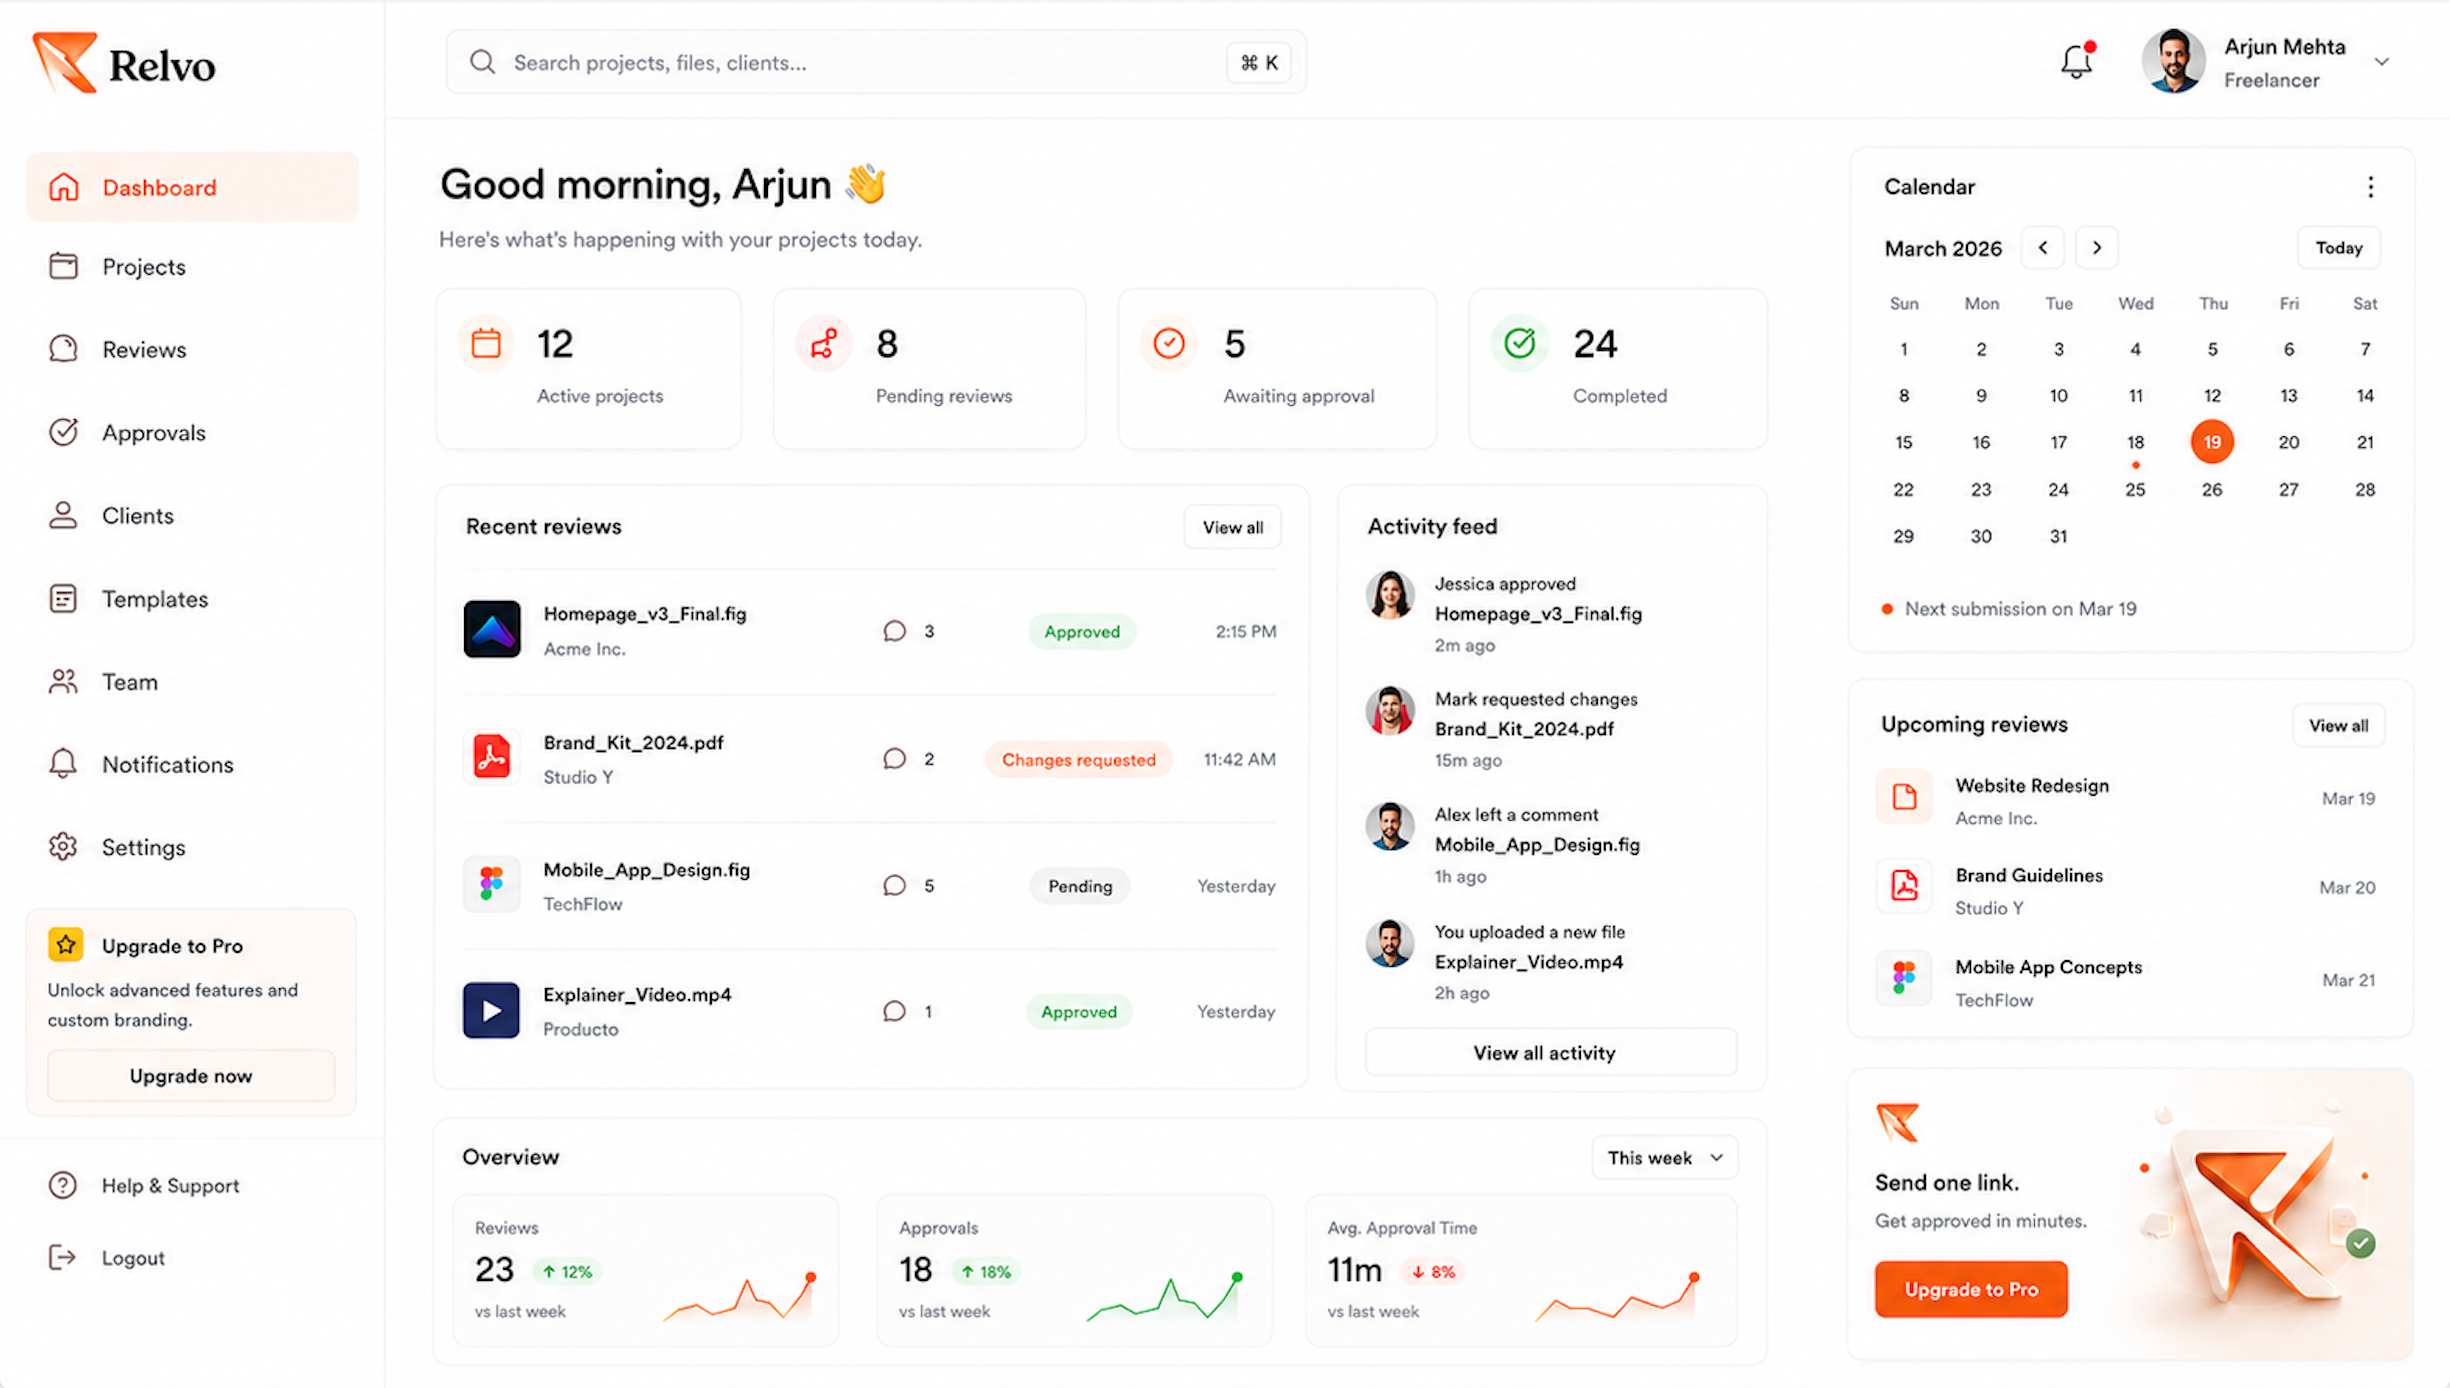
Task: Click the Reviews 12% increase badge
Action: [567, 1272]
